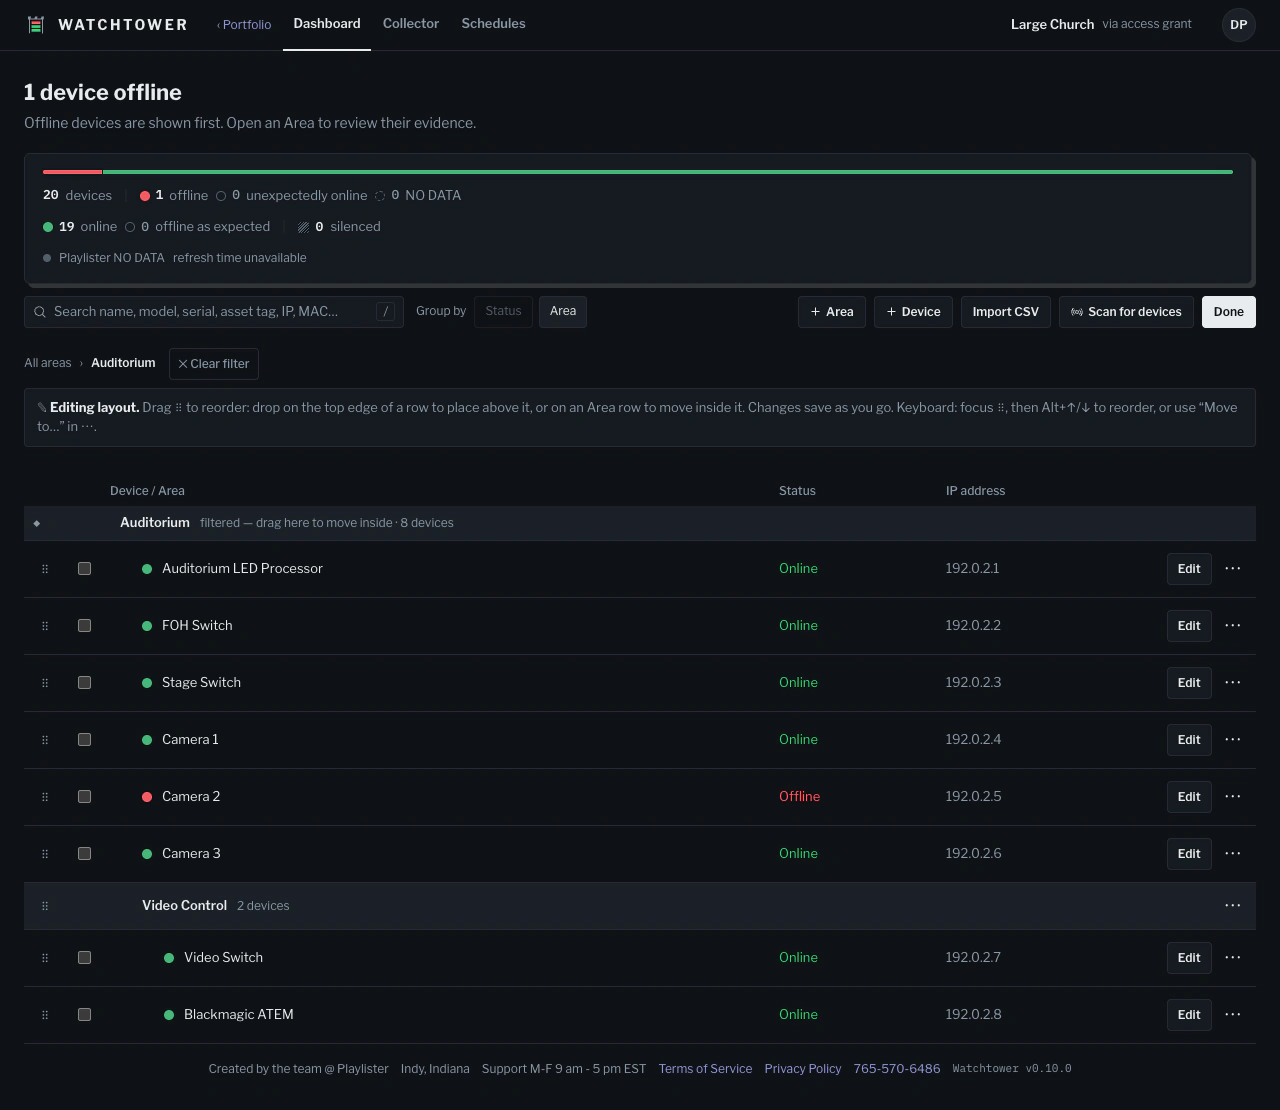1280x1110 pixels.
Task: Open more options for Video Control area
Action: 1233,905
